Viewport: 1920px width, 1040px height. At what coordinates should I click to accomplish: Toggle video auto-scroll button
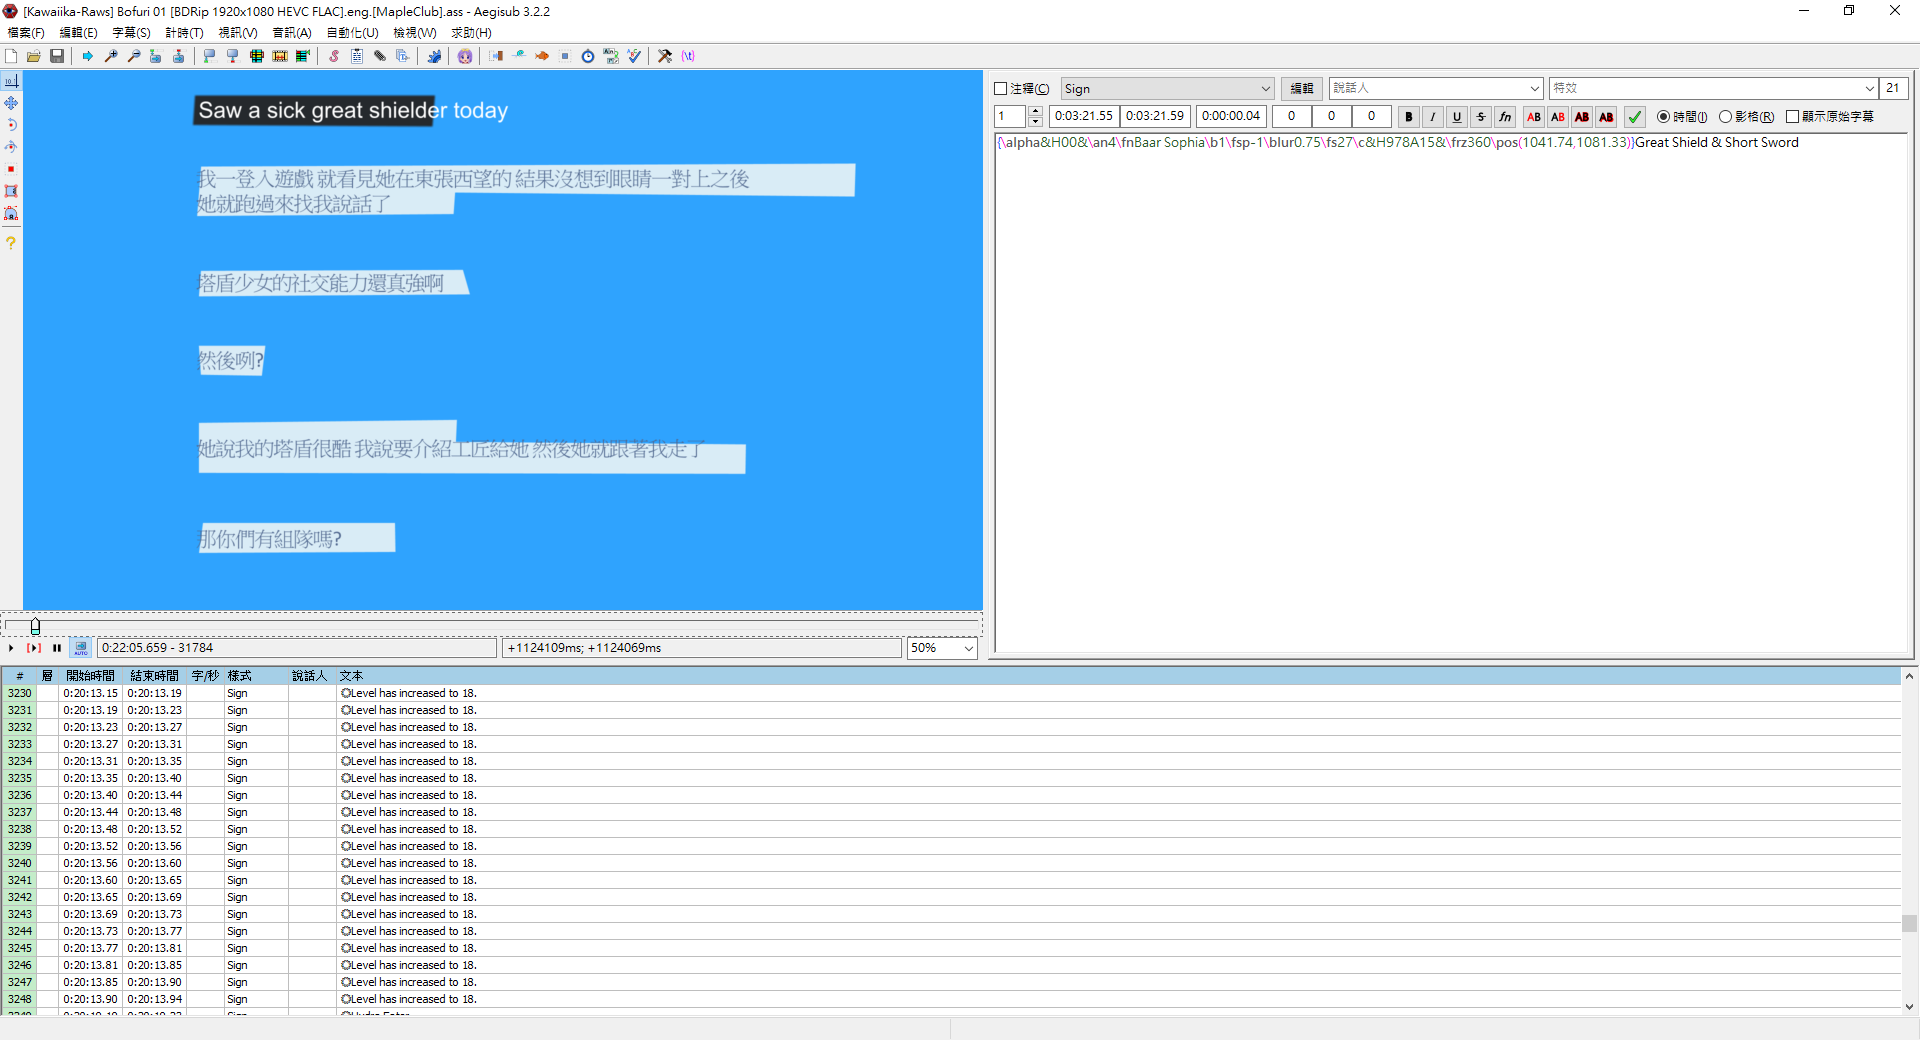81,648
